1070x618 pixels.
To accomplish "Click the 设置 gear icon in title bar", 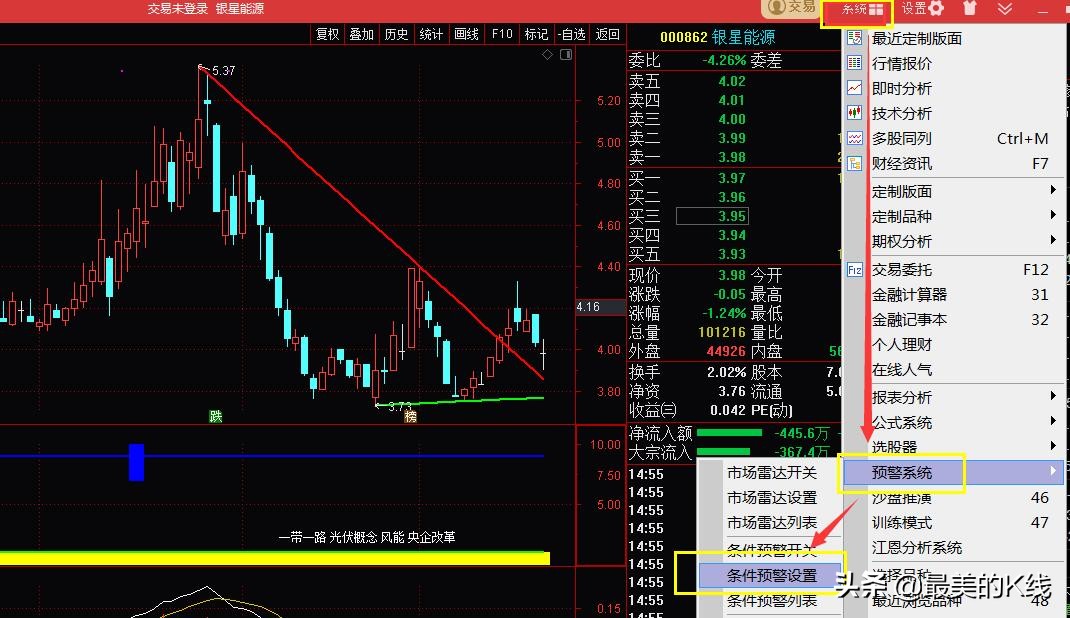I will [x=936, y=9].
